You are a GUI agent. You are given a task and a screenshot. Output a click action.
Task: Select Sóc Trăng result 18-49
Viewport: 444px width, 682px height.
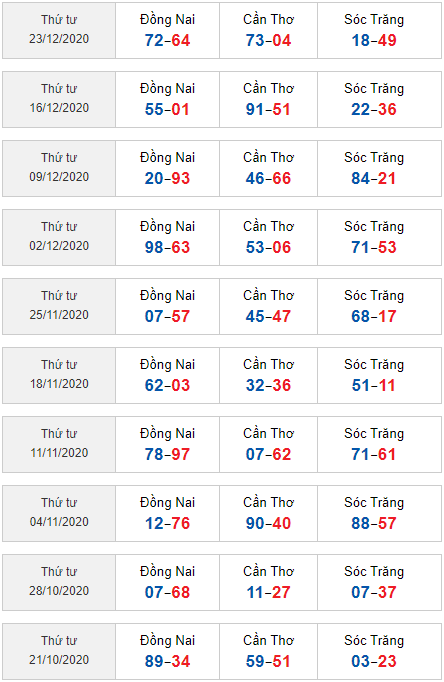[374, 40]
